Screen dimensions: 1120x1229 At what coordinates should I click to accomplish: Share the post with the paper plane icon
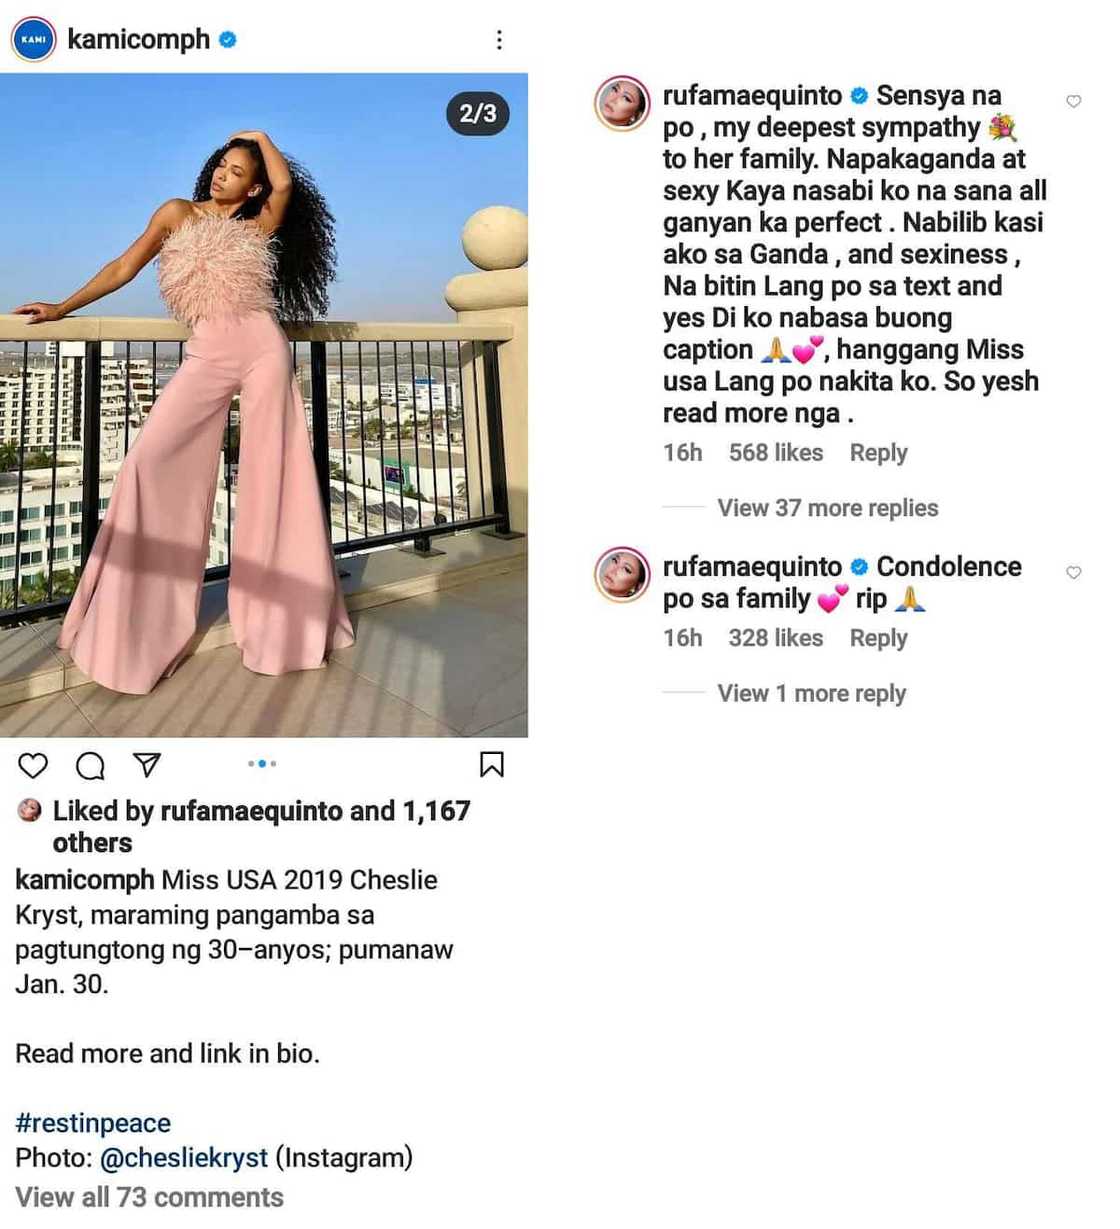pyautogui.click(x=147, y=765)
